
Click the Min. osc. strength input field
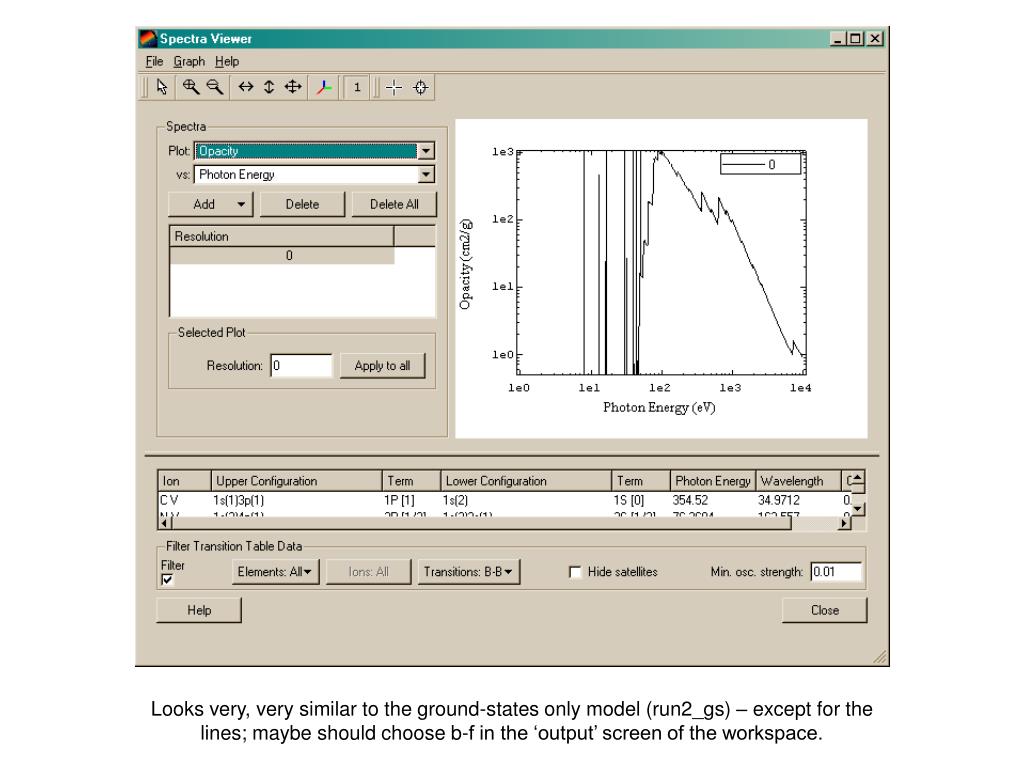point(836,572)
